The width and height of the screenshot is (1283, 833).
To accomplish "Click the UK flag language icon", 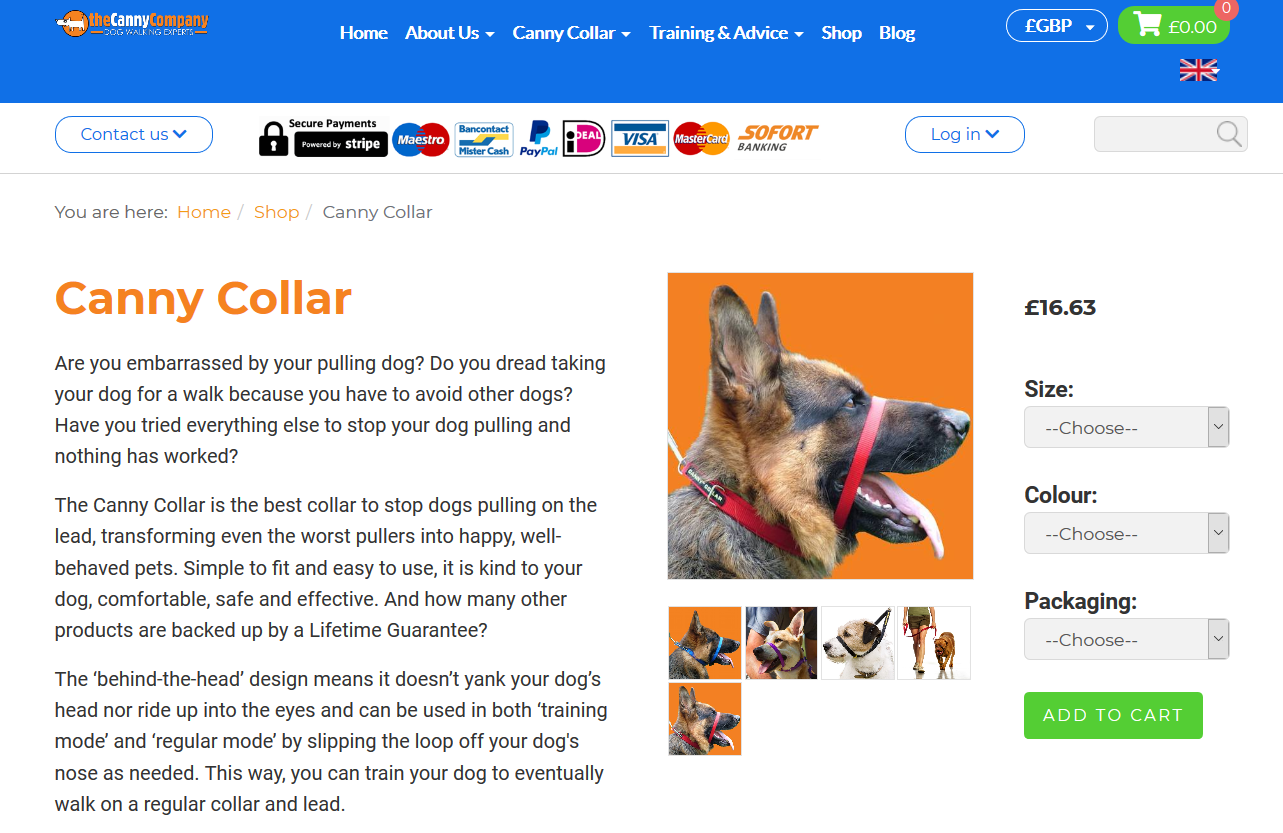I will pyautogui.click(x=1199, y=70).
